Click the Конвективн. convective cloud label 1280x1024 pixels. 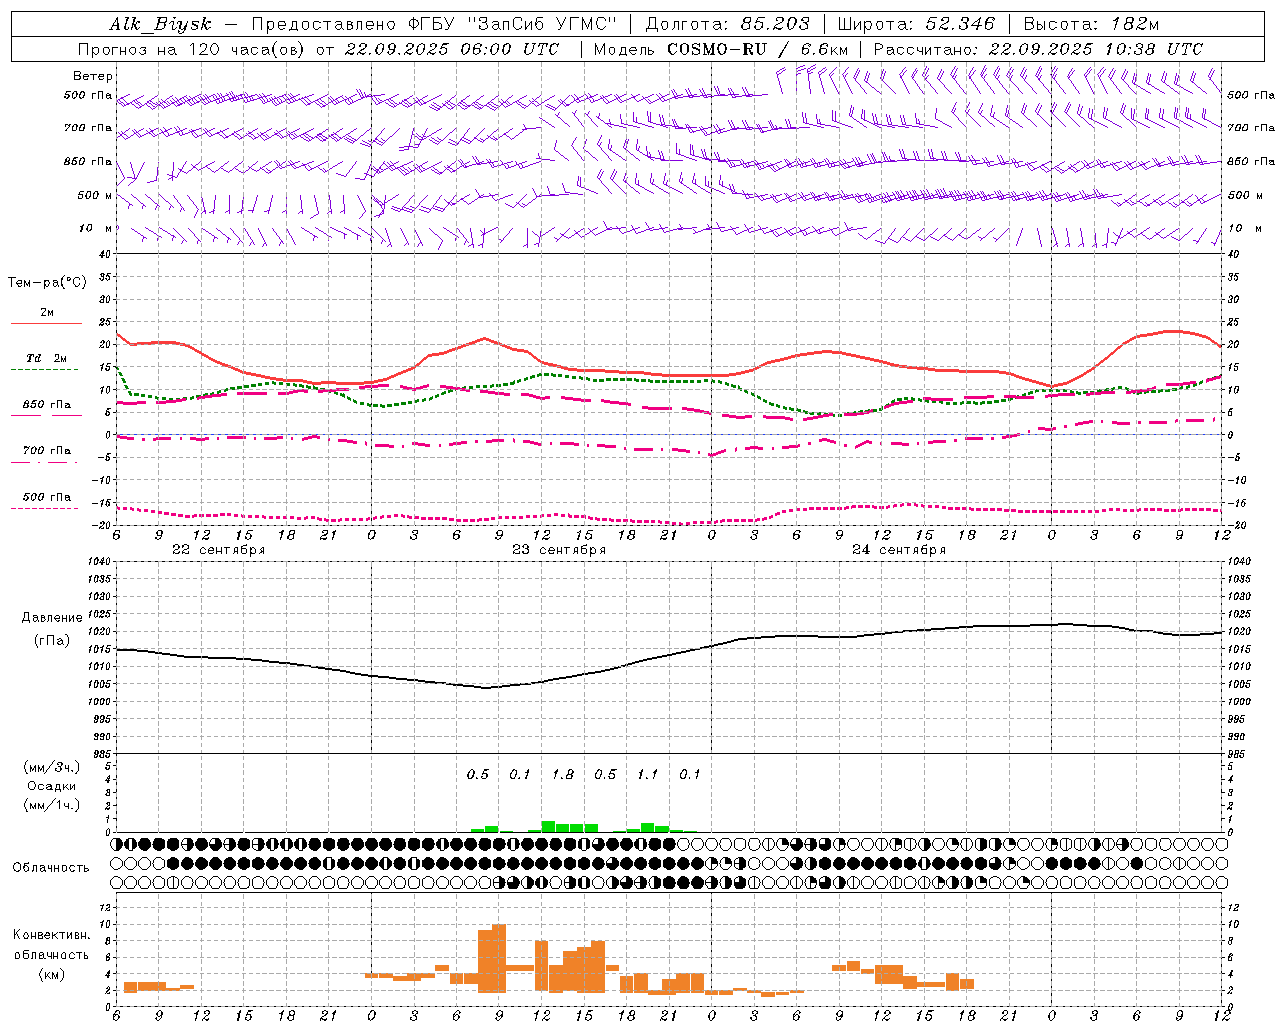pyautogui.click(x=51, y=935)
